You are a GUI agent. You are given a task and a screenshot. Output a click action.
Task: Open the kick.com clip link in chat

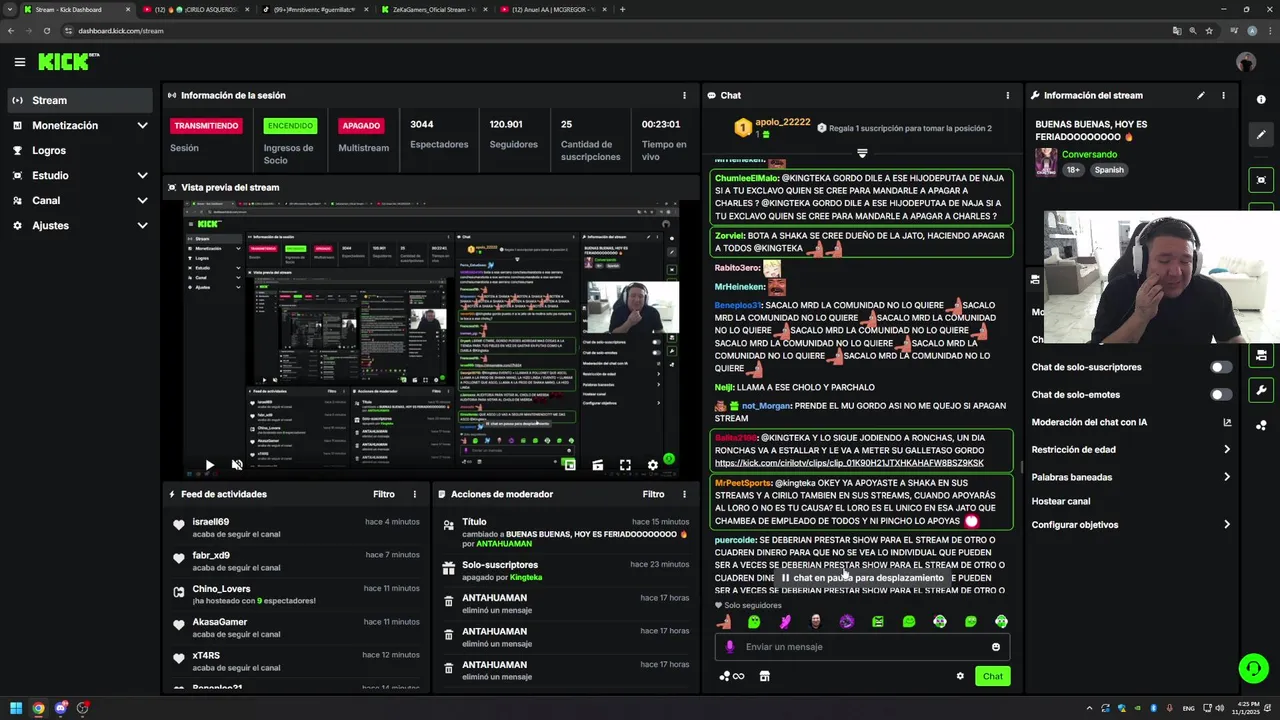click(x=849, y=463)
